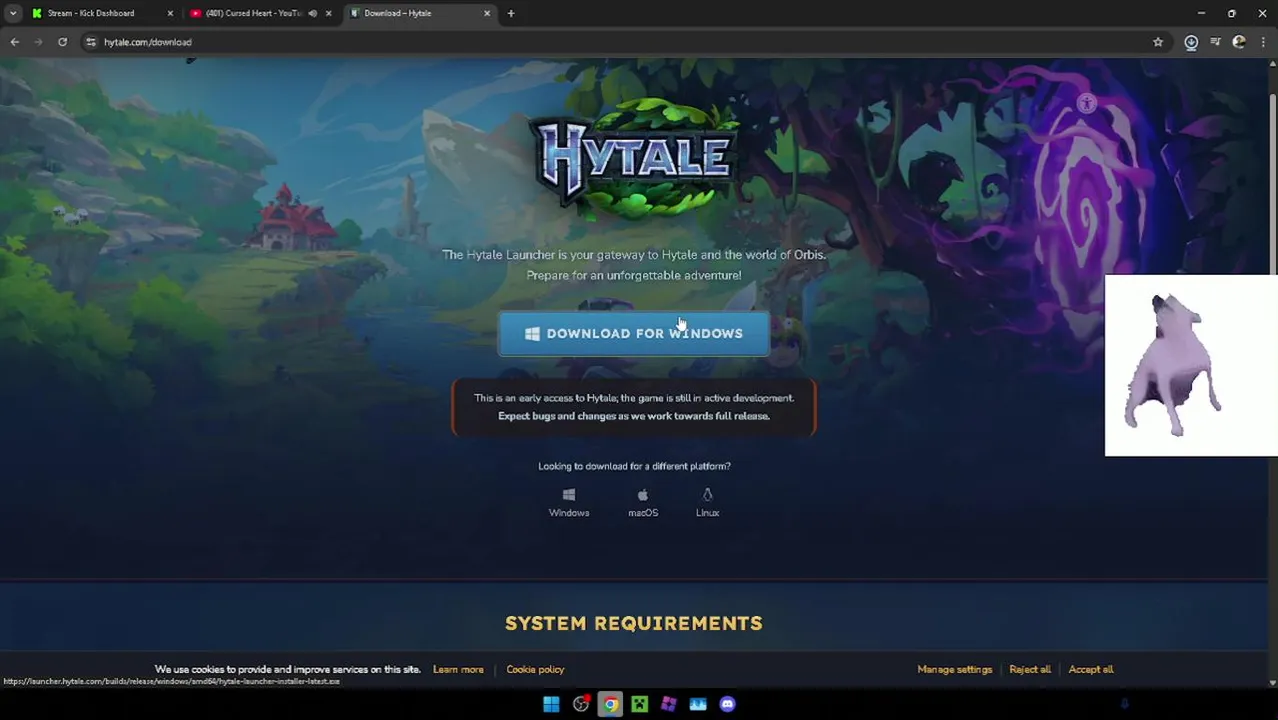View site information icon in address bar

91,42
